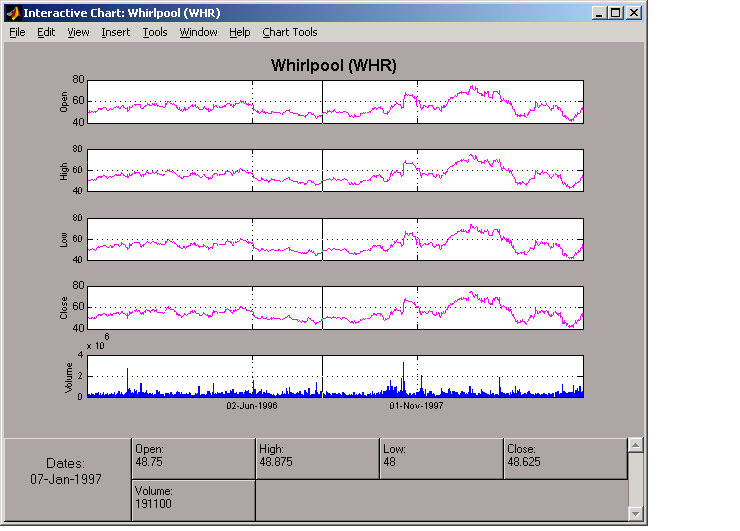Click the Volume axis label
This screenshot has width=740, height=531.
click(x=69, y=378)
